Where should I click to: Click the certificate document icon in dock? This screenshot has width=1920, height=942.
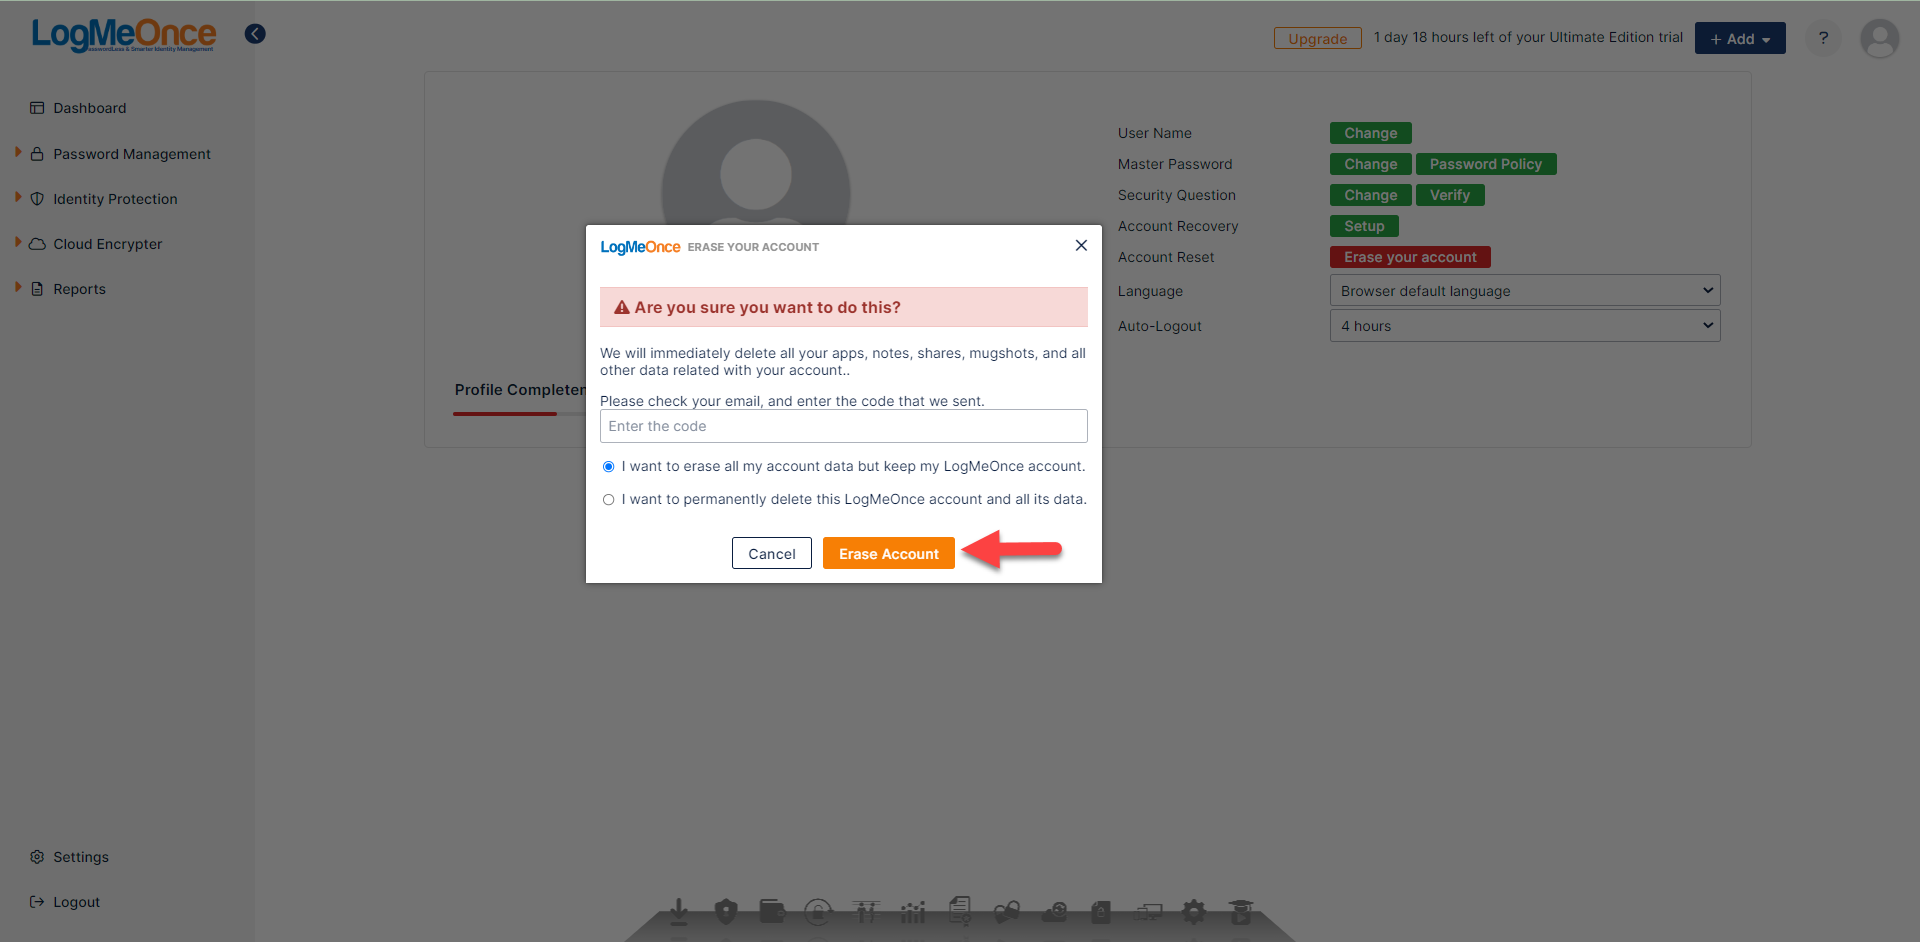pos(960,911)
